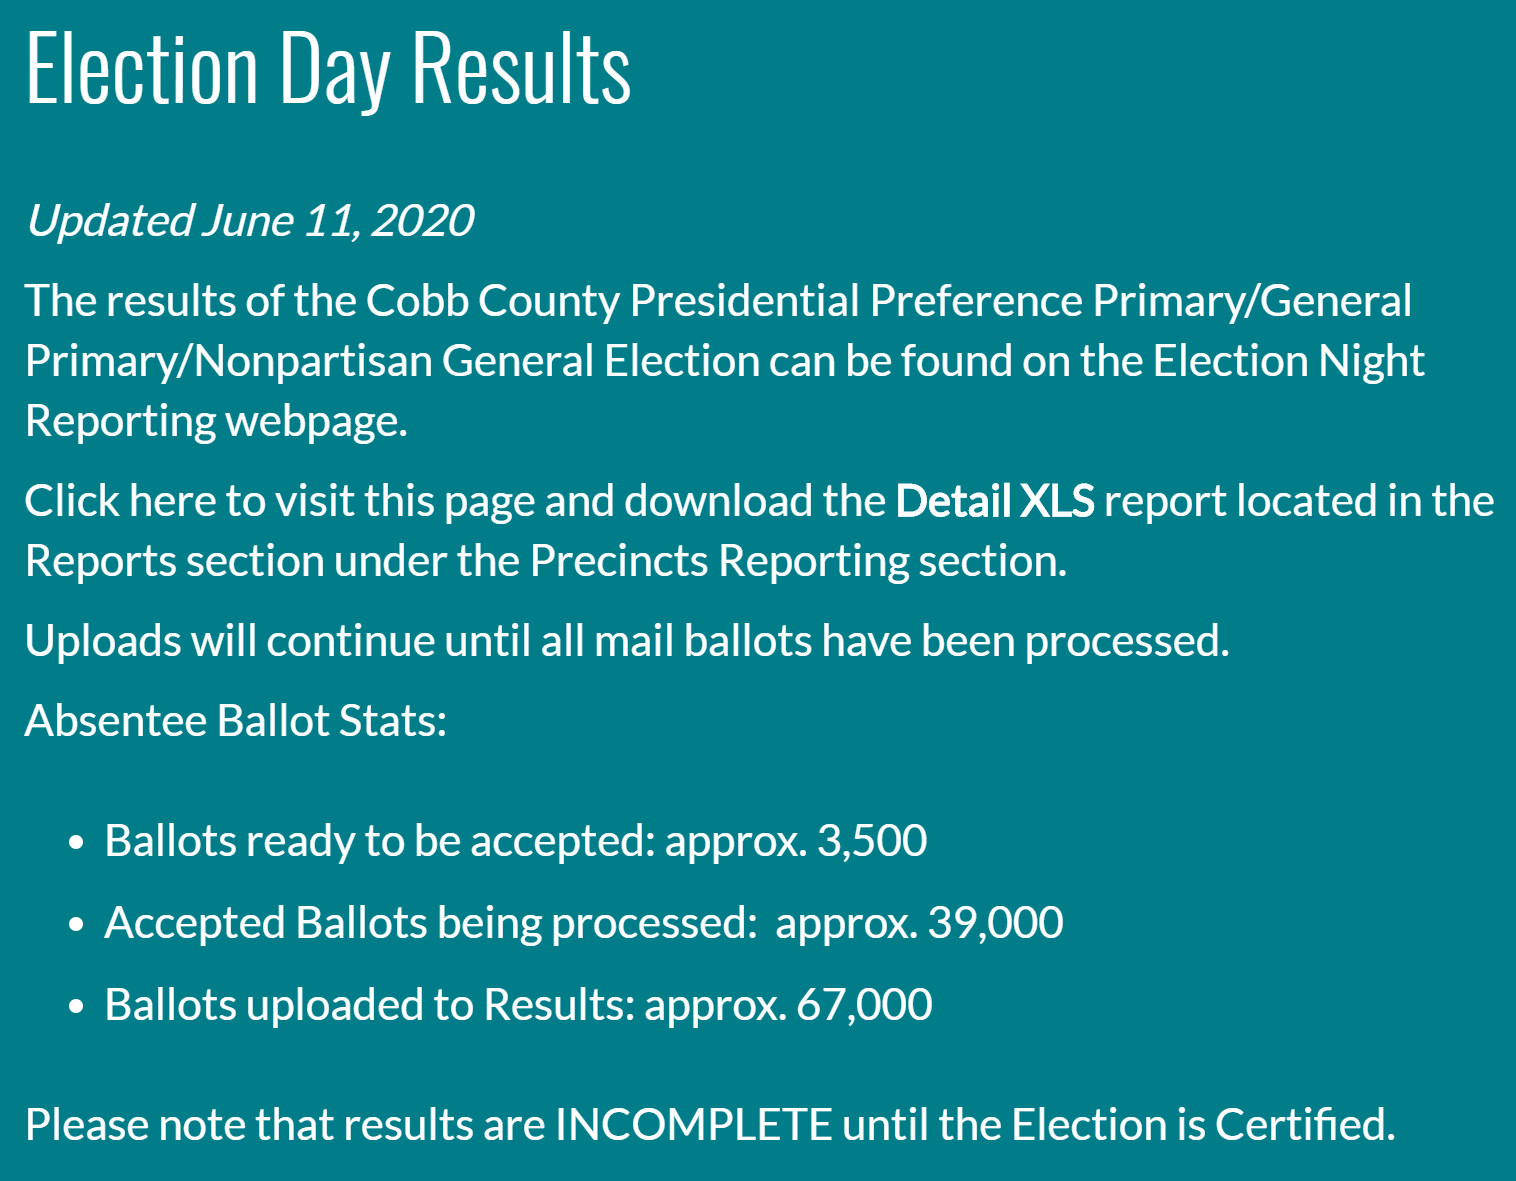Image resolution: width=1516 pixels, height=1181 pixels.
Task: Open the bold Detail XLS link
Action: pos(995,501)
